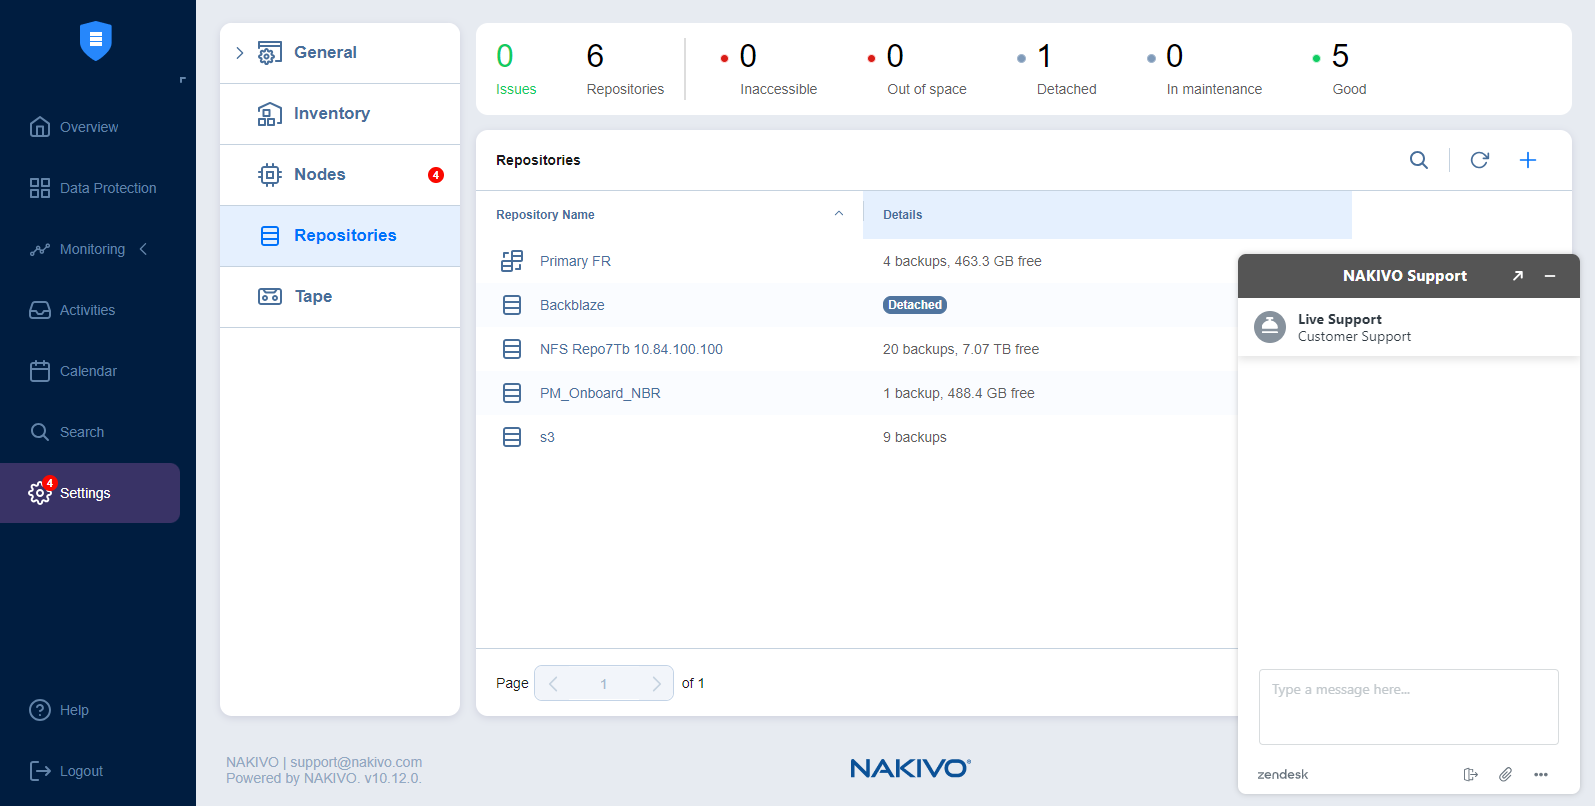This screenshot has height=806, width=1595.
Task: Expand the General settings section
Action: (x=240, y=53)
